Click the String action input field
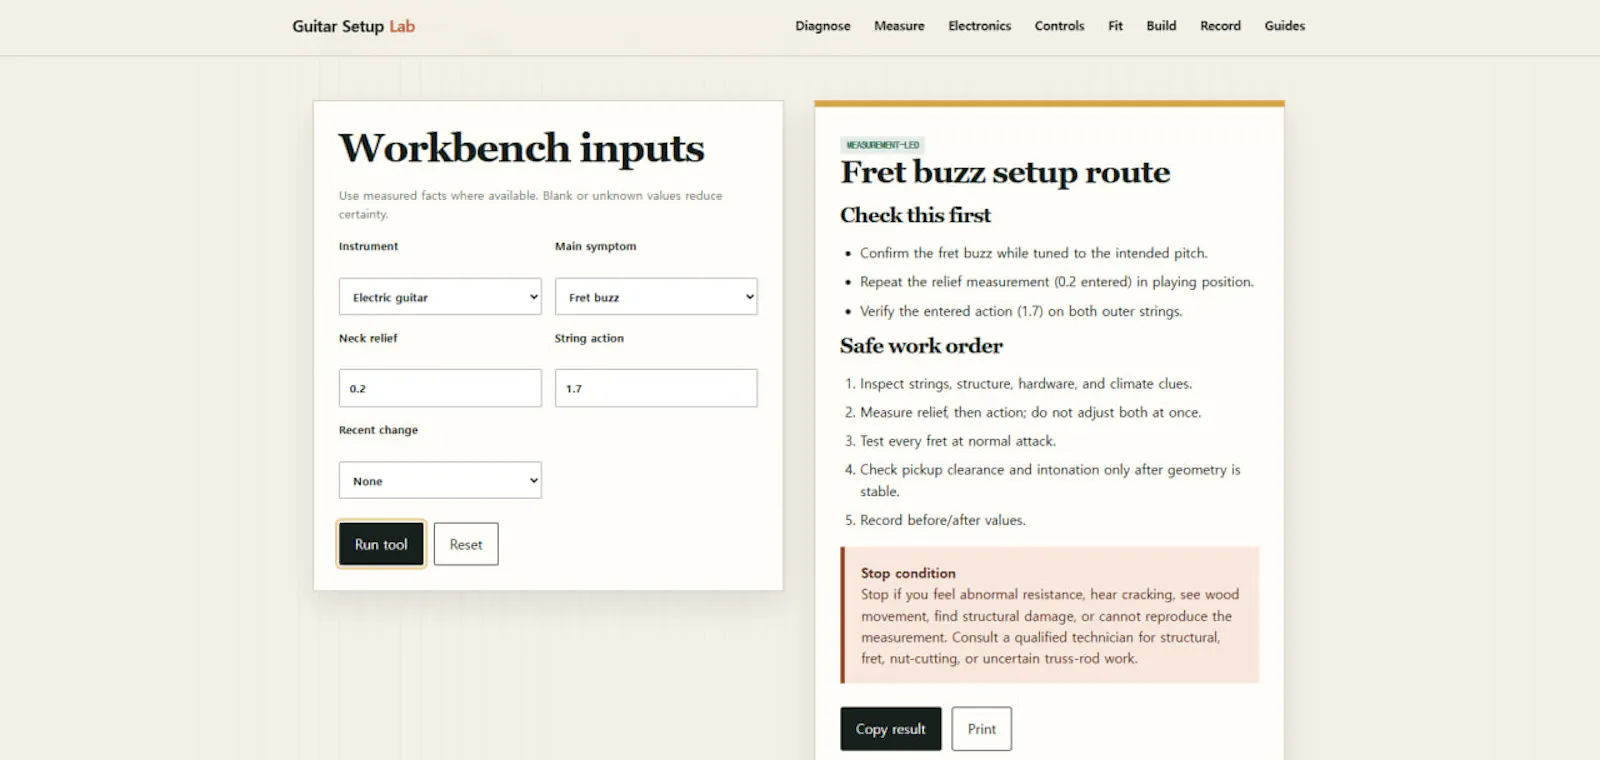Screen dimensions: 1600x760 coord(656,388)
